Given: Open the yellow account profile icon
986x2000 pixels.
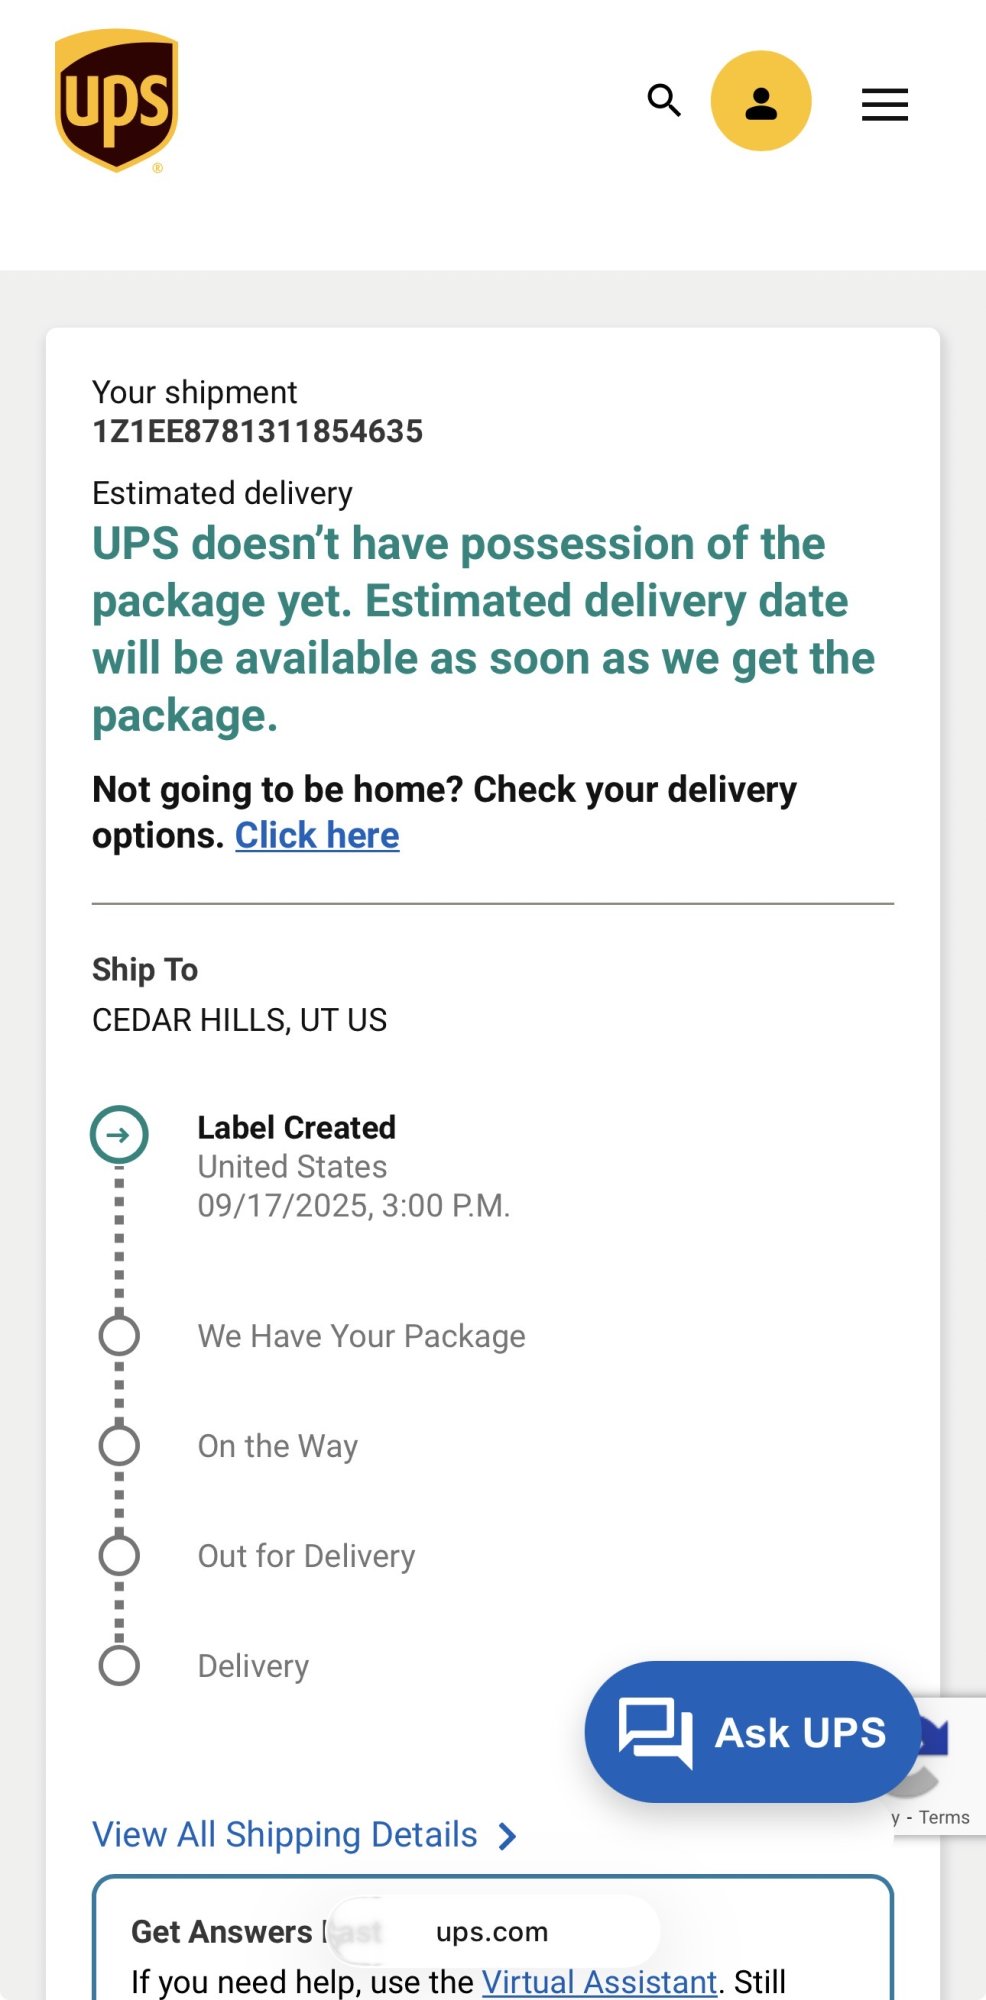Looking at the screenshot, I should tap(761, 101).
